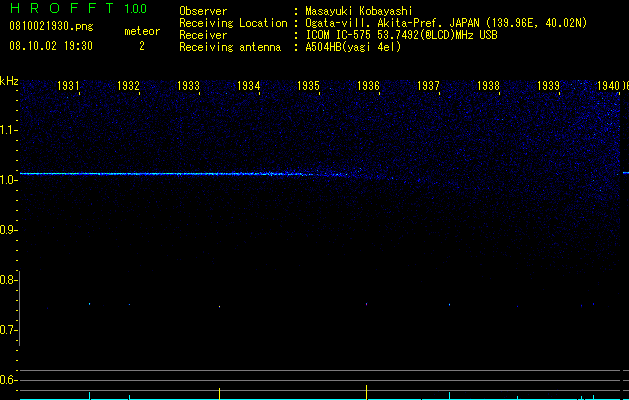Click the bright carrier signal line near 1933

tap(189, 174)
